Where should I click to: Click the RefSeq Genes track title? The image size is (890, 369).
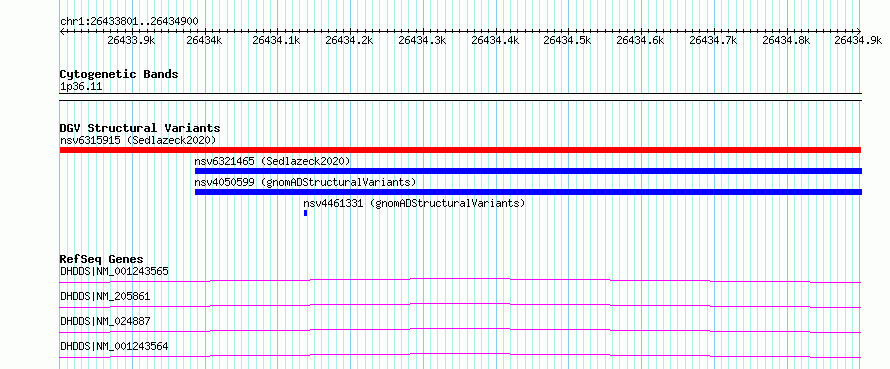[101, 259]
